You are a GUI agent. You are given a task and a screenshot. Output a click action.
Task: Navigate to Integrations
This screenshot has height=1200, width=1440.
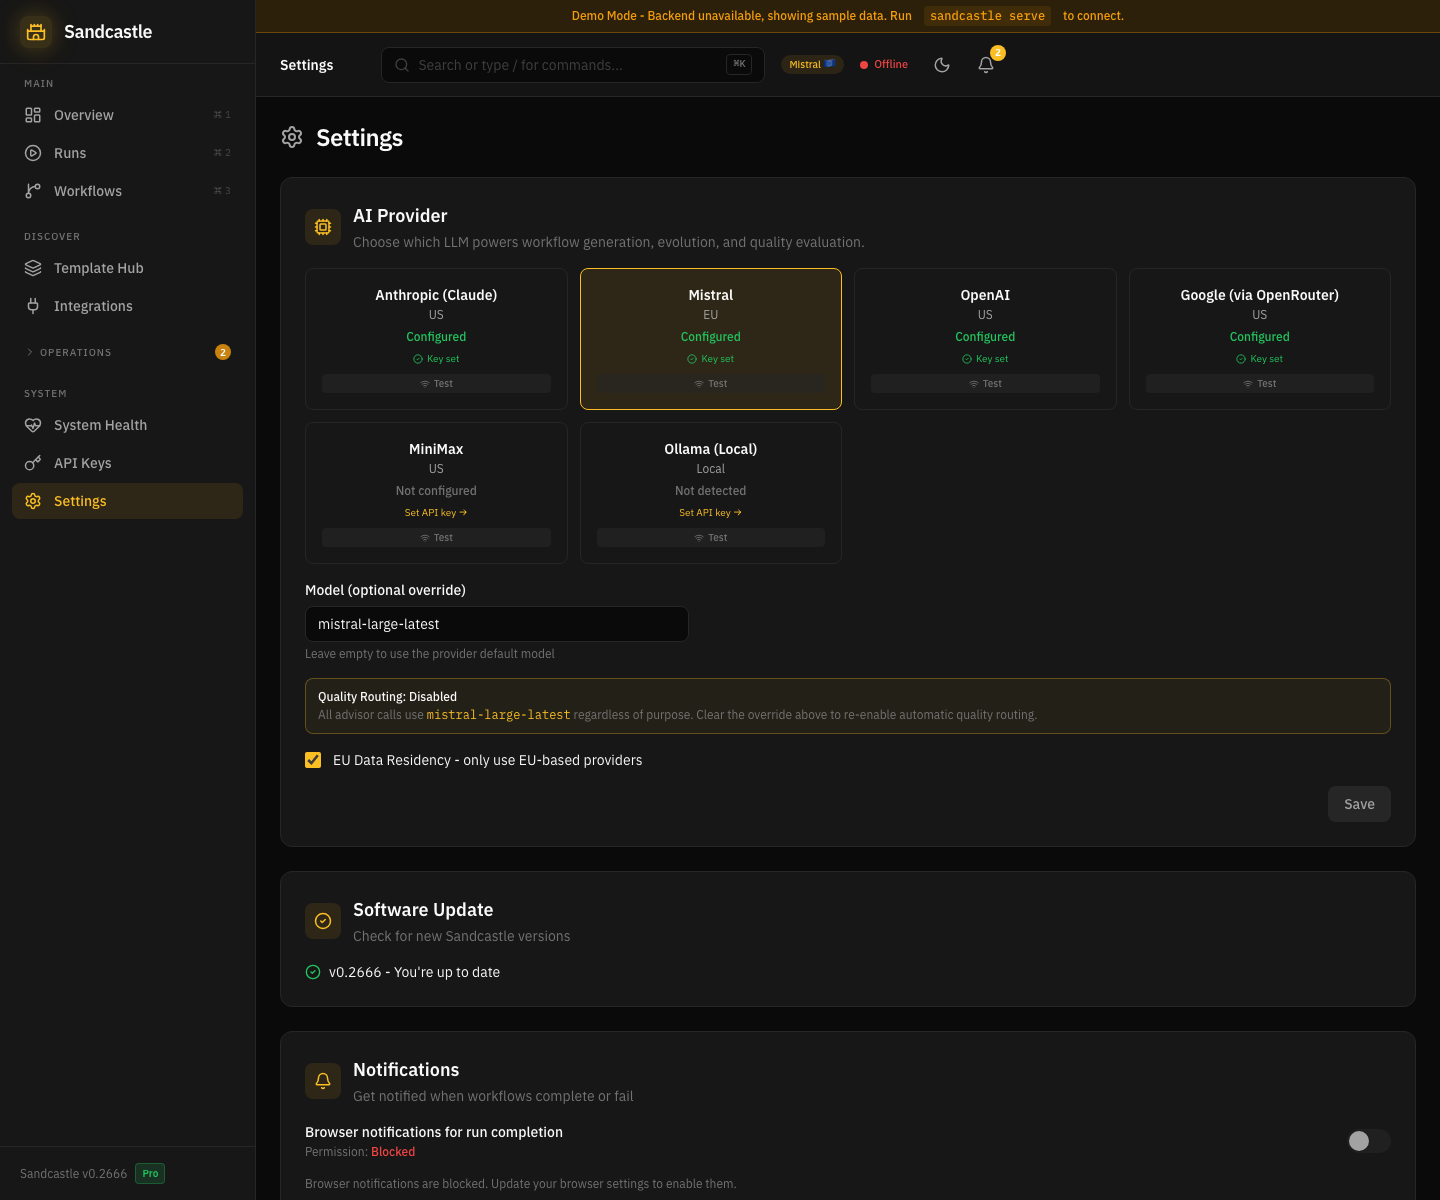127,306
